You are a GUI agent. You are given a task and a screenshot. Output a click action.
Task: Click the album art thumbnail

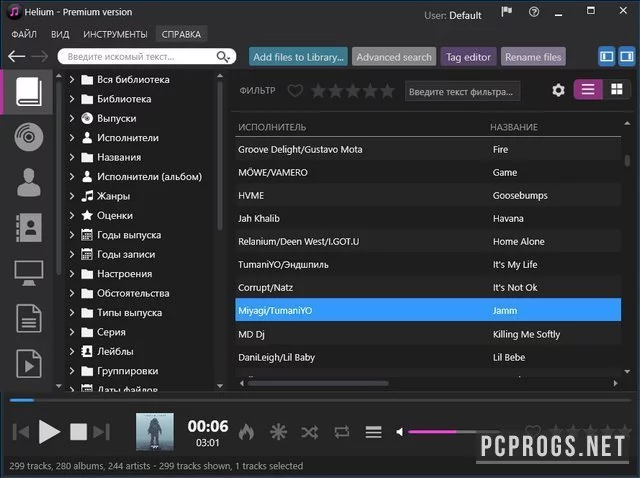[x=155, y=432]
